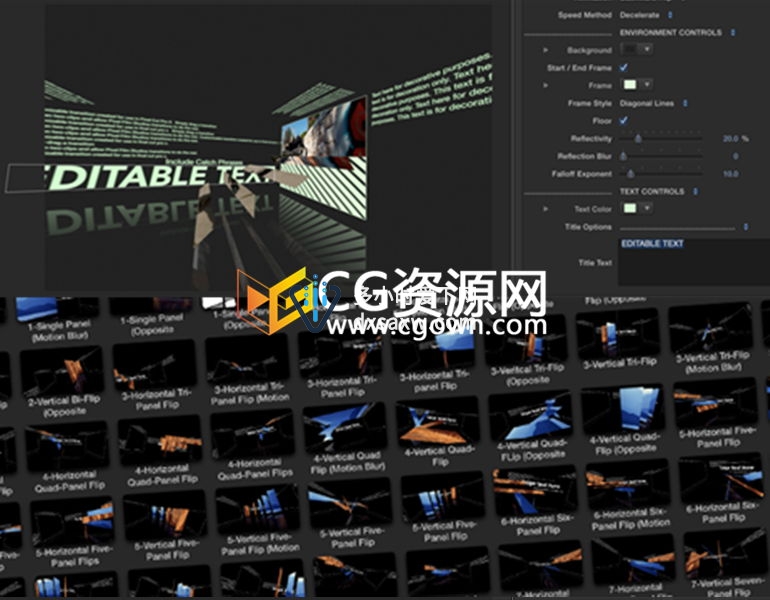Image resolution: width=770 pixels, height=600 pixels.
Task: Open the ENVIRONMENT CONTROLS section popup arrows
Action: 733,32
